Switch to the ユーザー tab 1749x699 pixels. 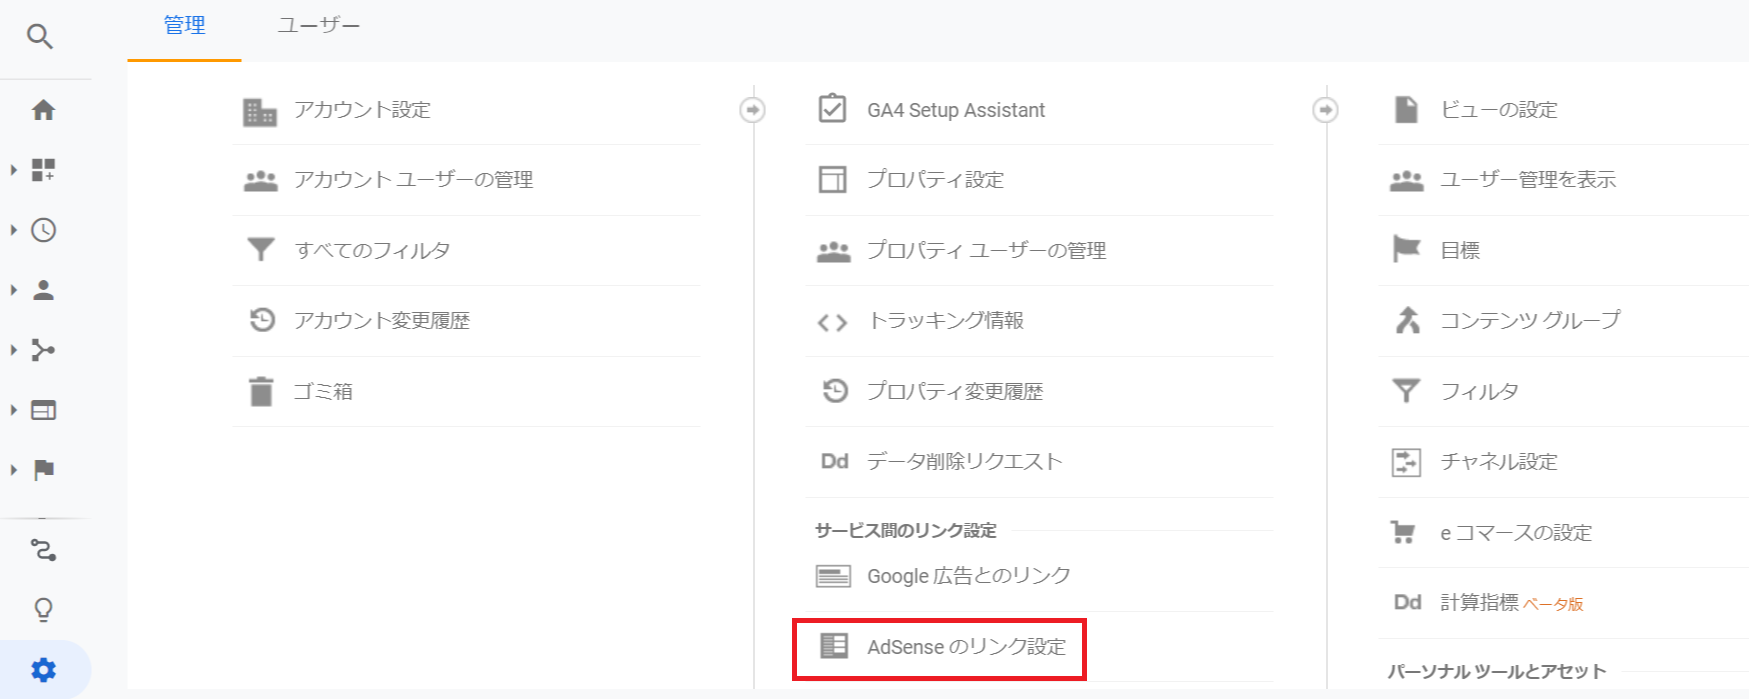tap(318, 26)
